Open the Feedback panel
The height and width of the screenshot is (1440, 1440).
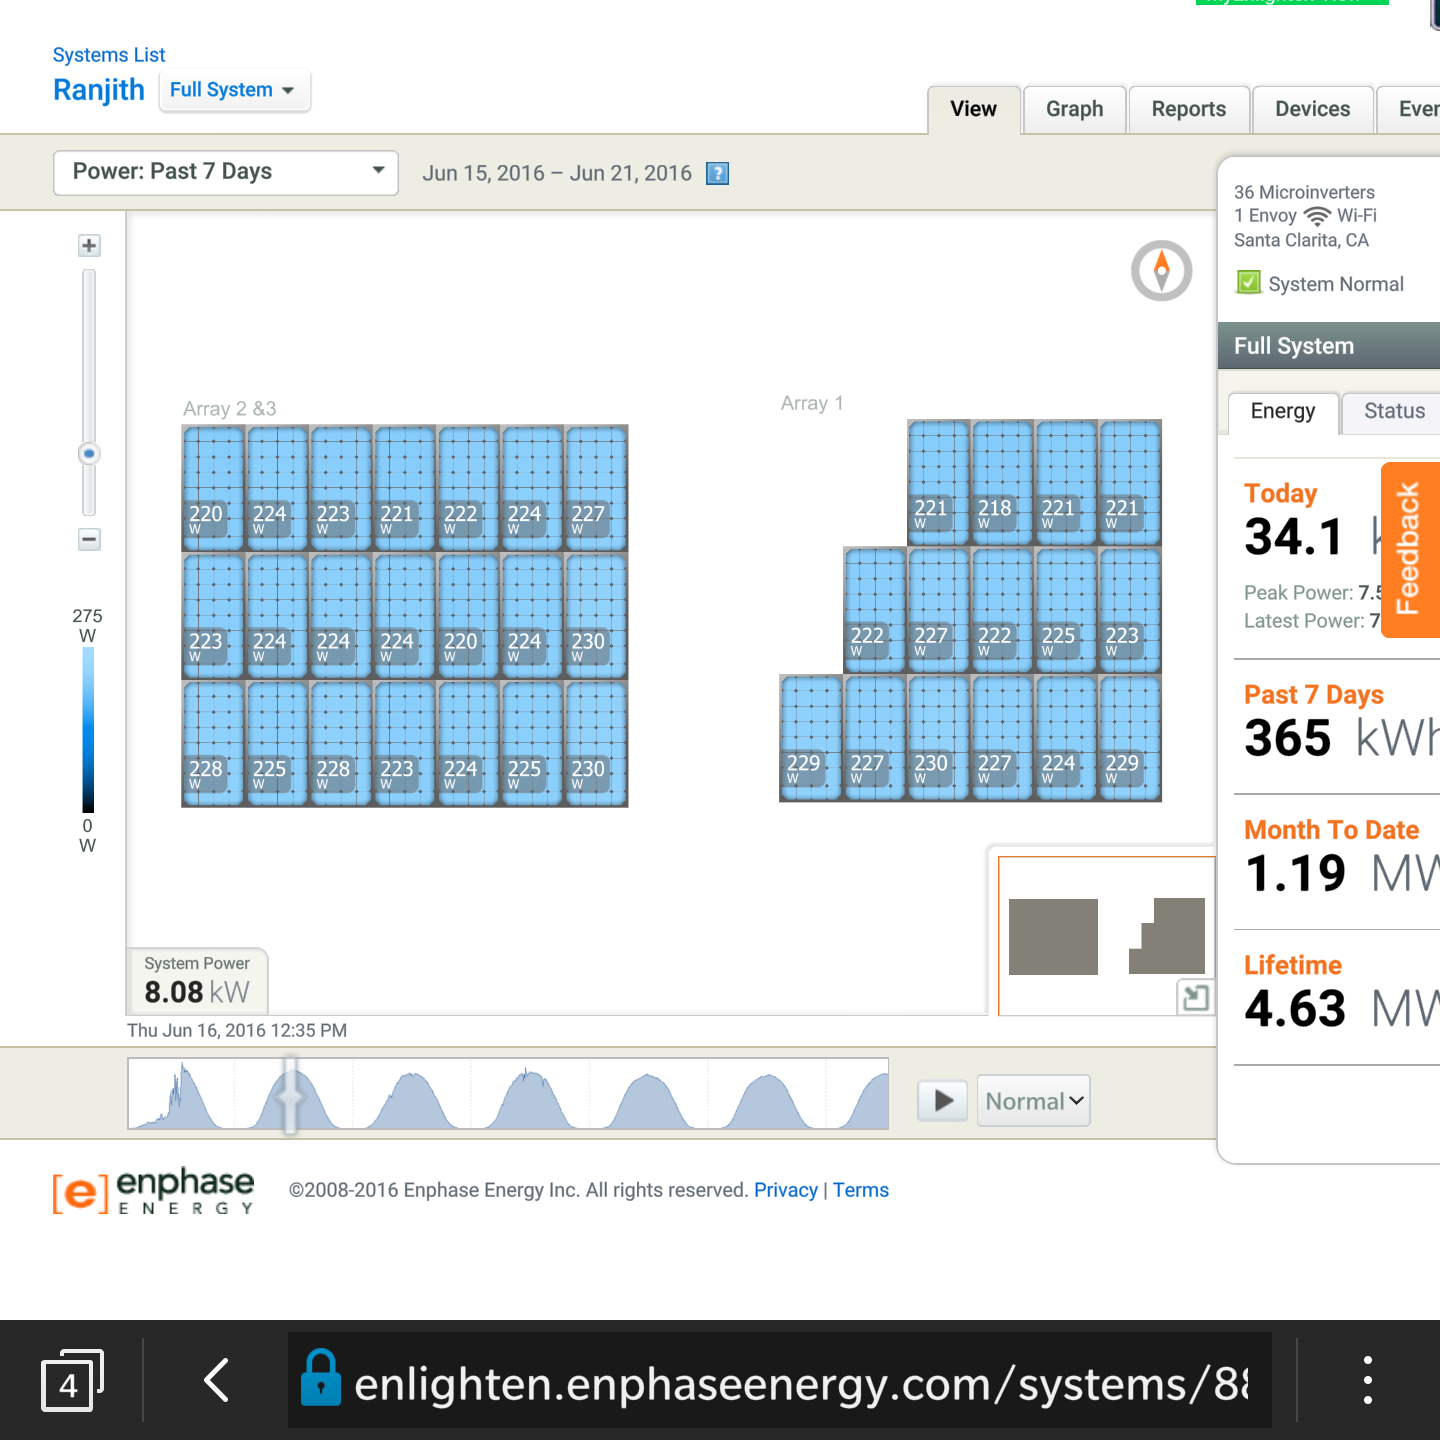[x=1409, y=549]
